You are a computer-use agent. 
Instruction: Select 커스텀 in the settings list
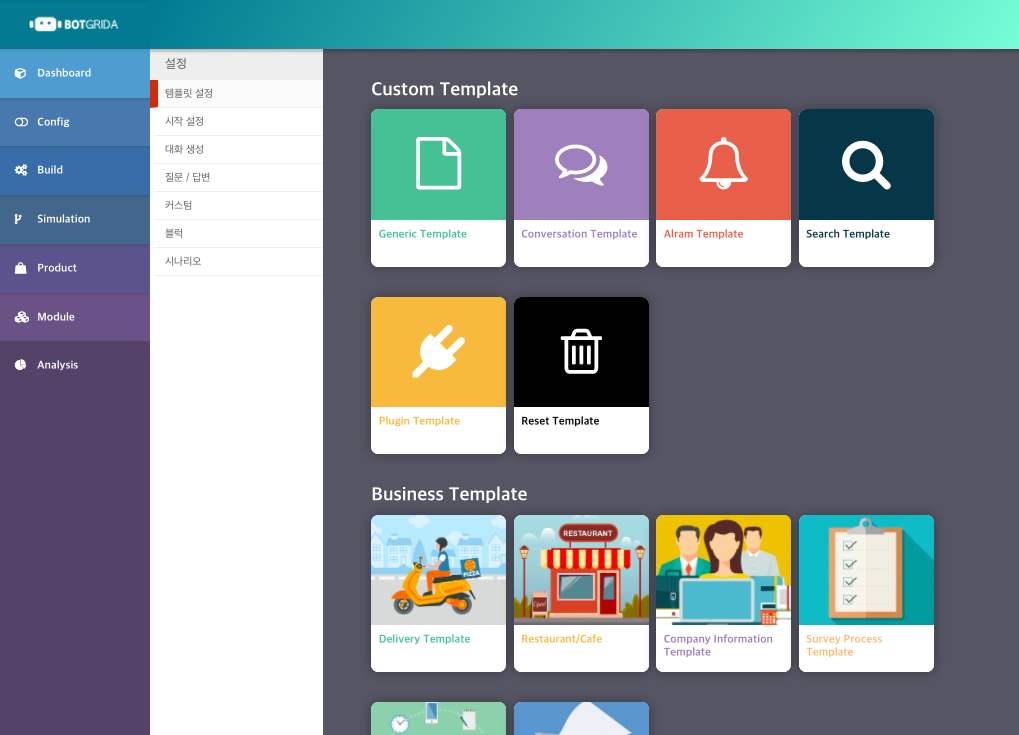click(x=237, y=205)
